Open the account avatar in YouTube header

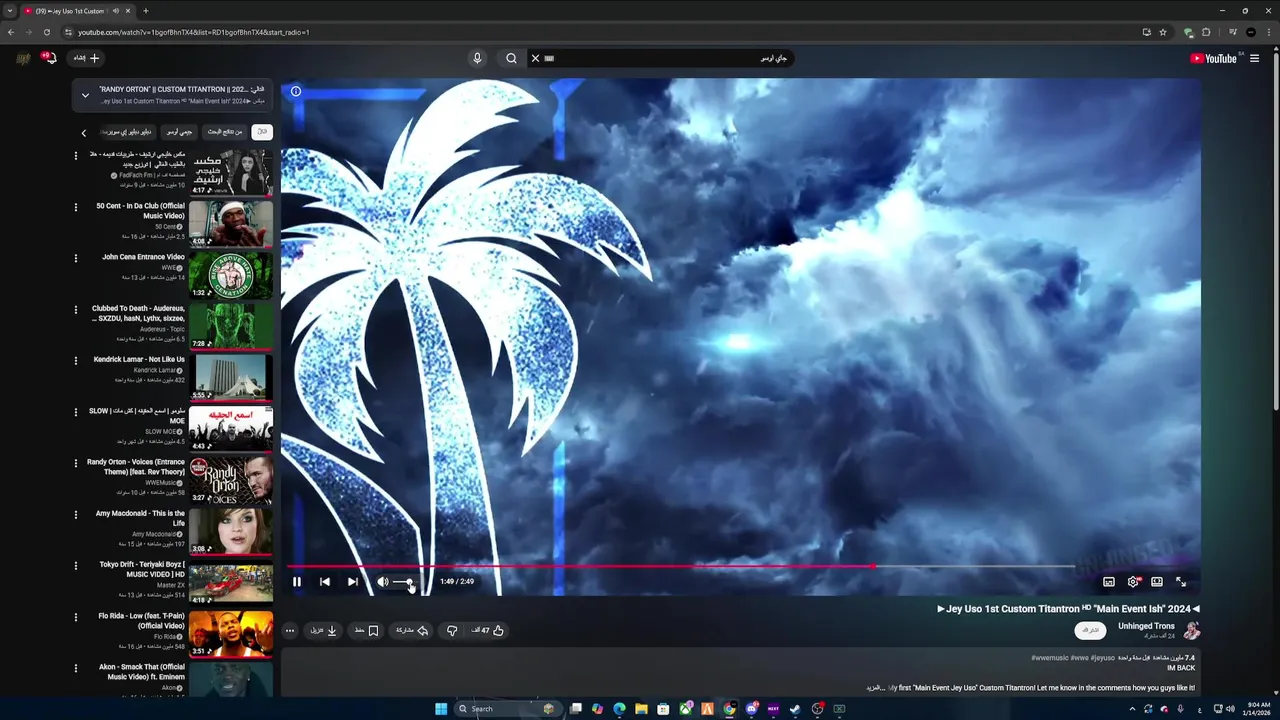pyautogui.click(x=23, y=58)
